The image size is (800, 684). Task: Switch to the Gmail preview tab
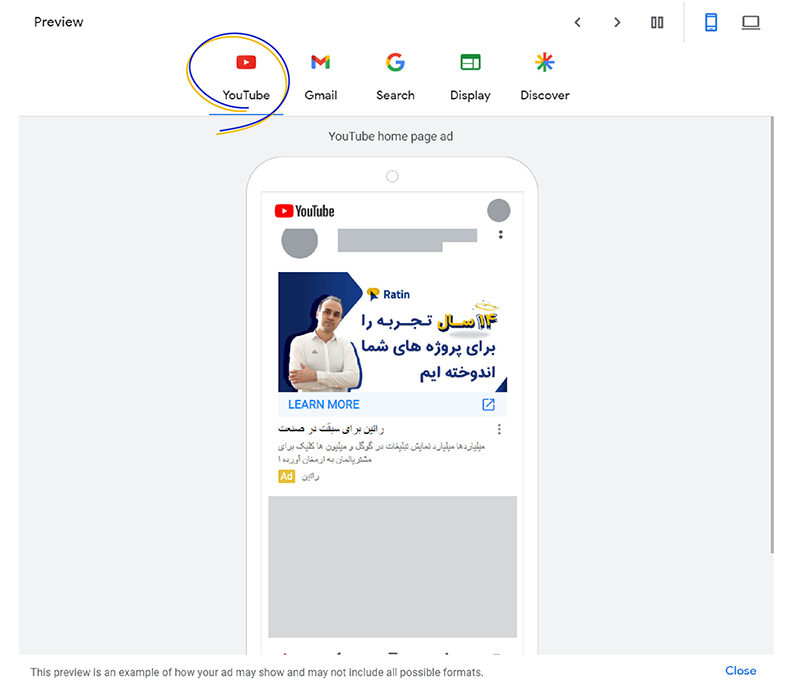pyautogui.click(x=320, y=78)
